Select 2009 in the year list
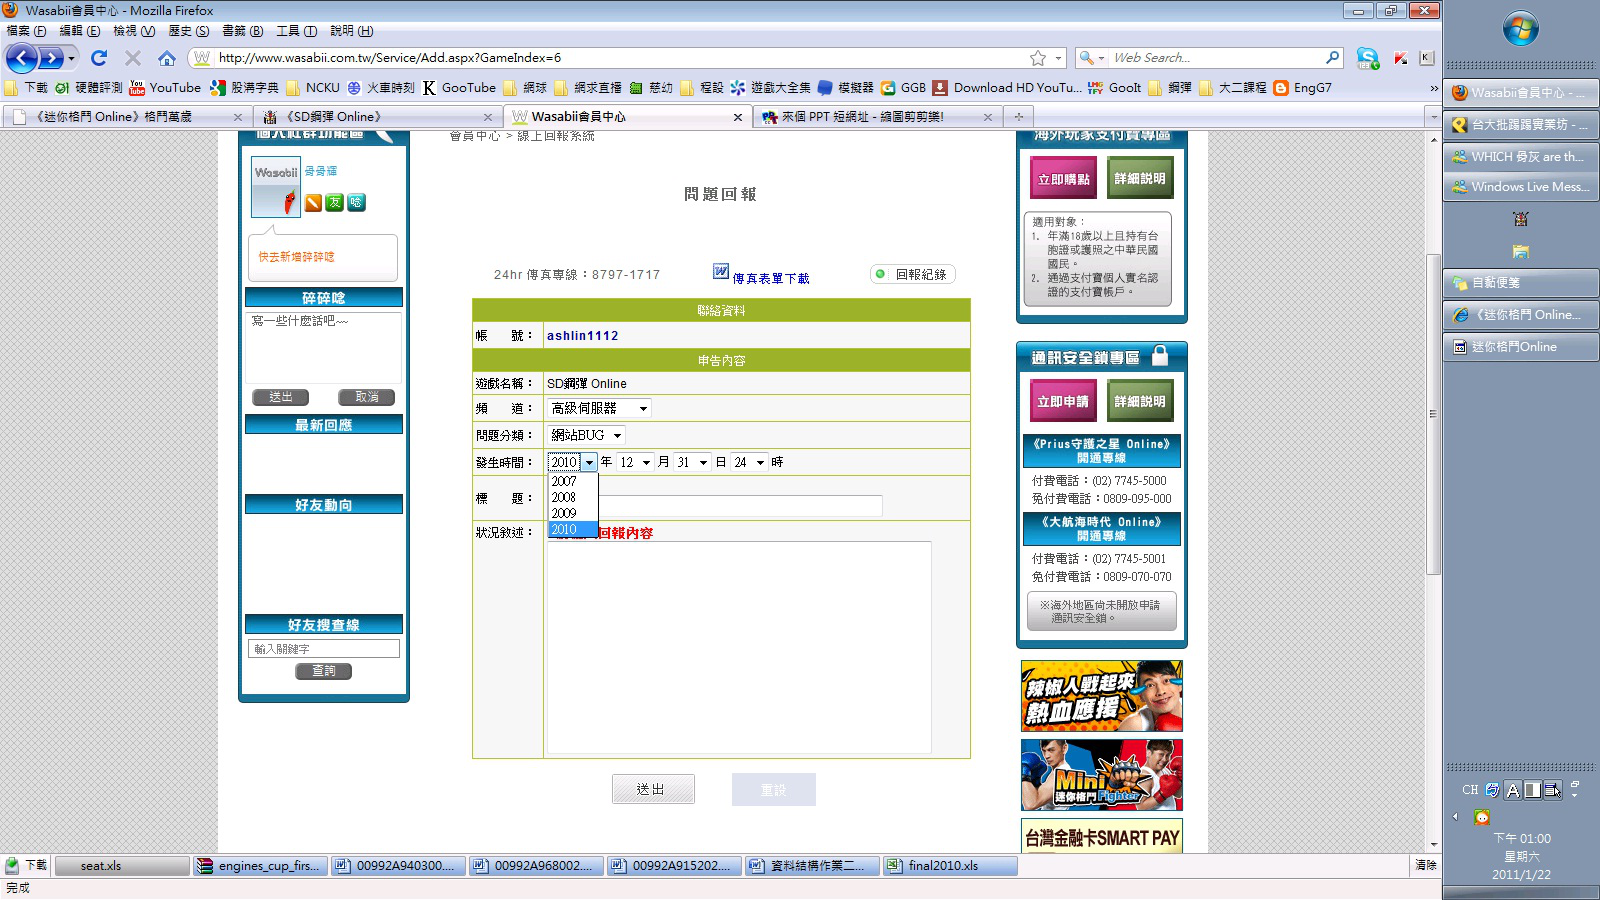This screenshot has width=1600, height=900. (x=573, y=513)
